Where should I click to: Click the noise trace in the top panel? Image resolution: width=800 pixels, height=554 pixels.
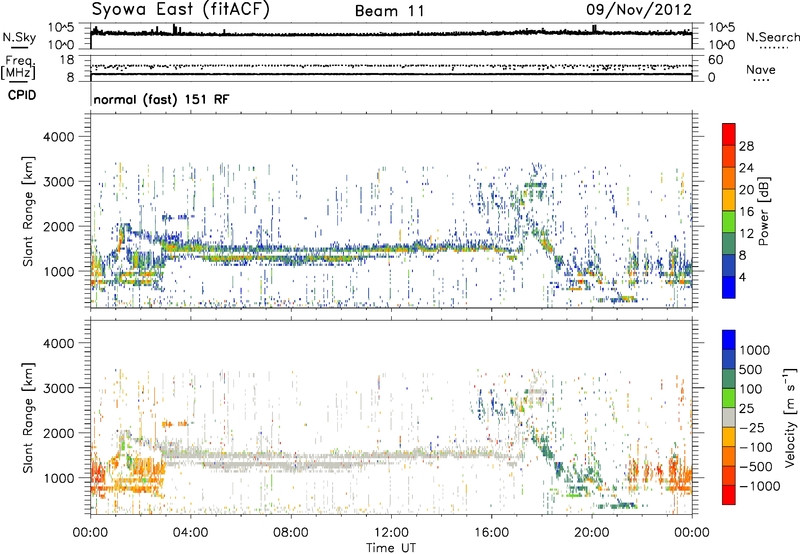coord(391,34)
